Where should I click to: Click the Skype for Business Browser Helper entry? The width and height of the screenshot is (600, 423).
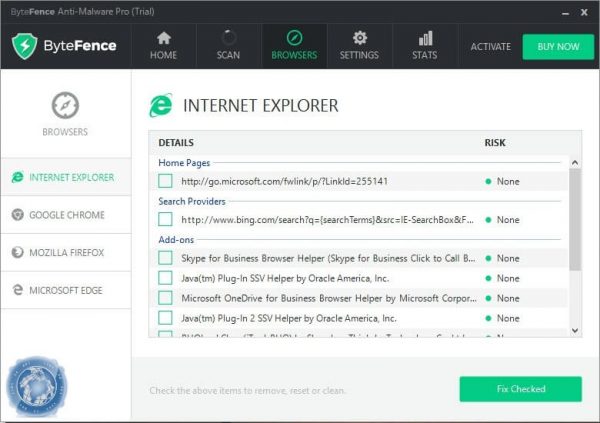tap(328, 258)
